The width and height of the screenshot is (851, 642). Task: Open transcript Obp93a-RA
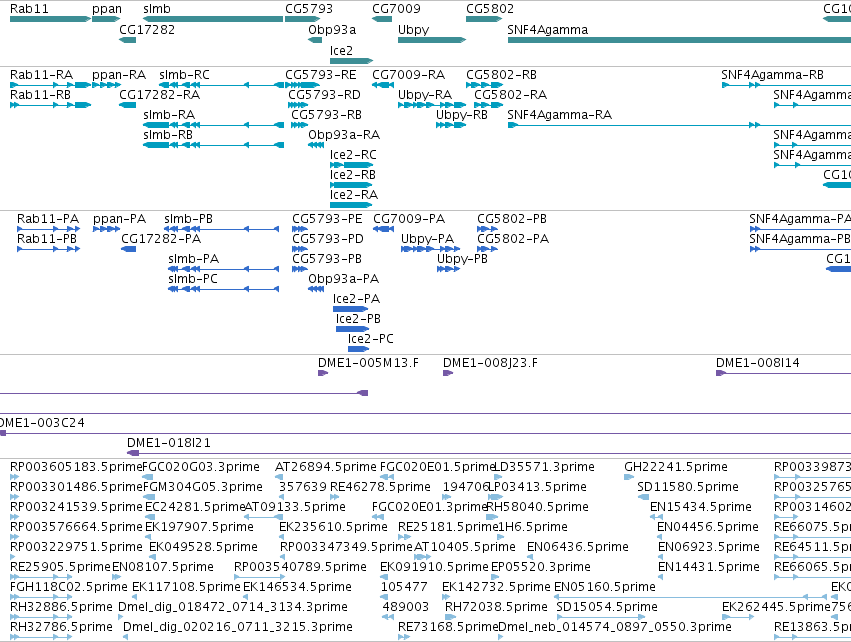tap(344, 135)
